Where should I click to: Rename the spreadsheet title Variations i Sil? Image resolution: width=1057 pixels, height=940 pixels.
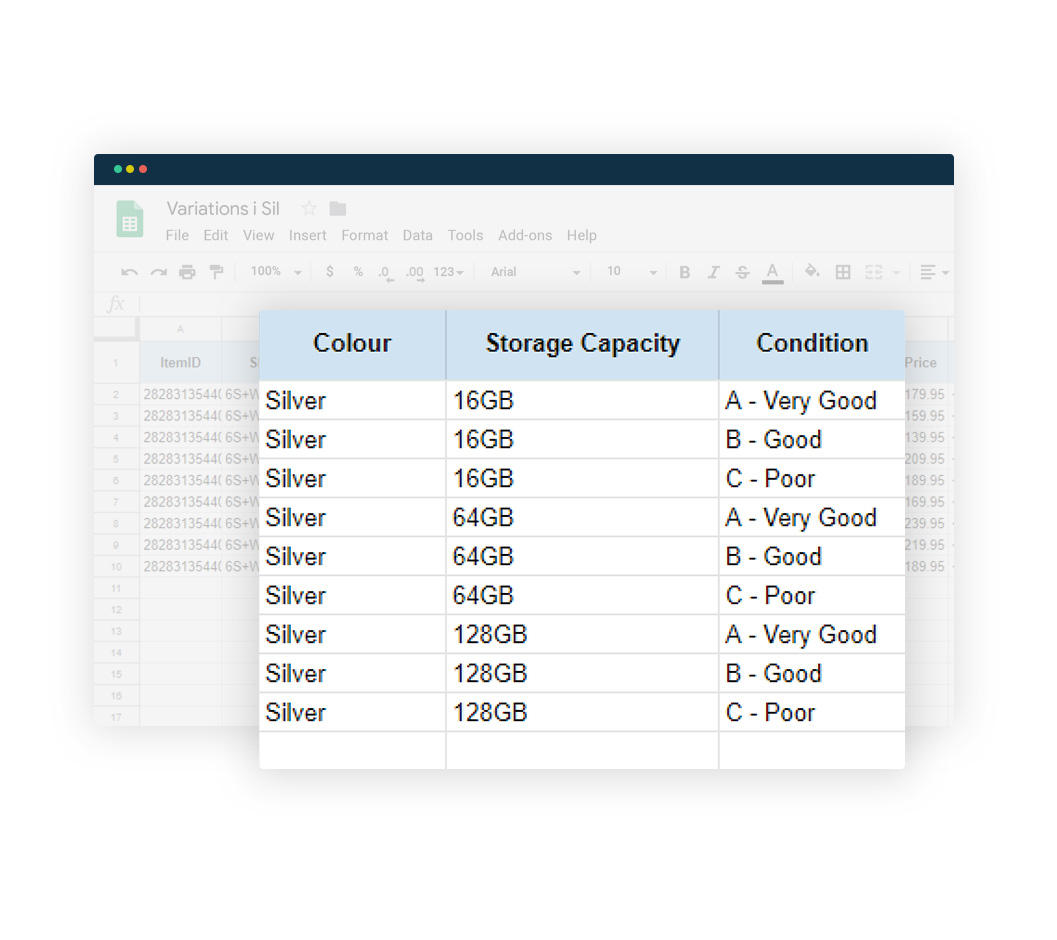[222, 209]
